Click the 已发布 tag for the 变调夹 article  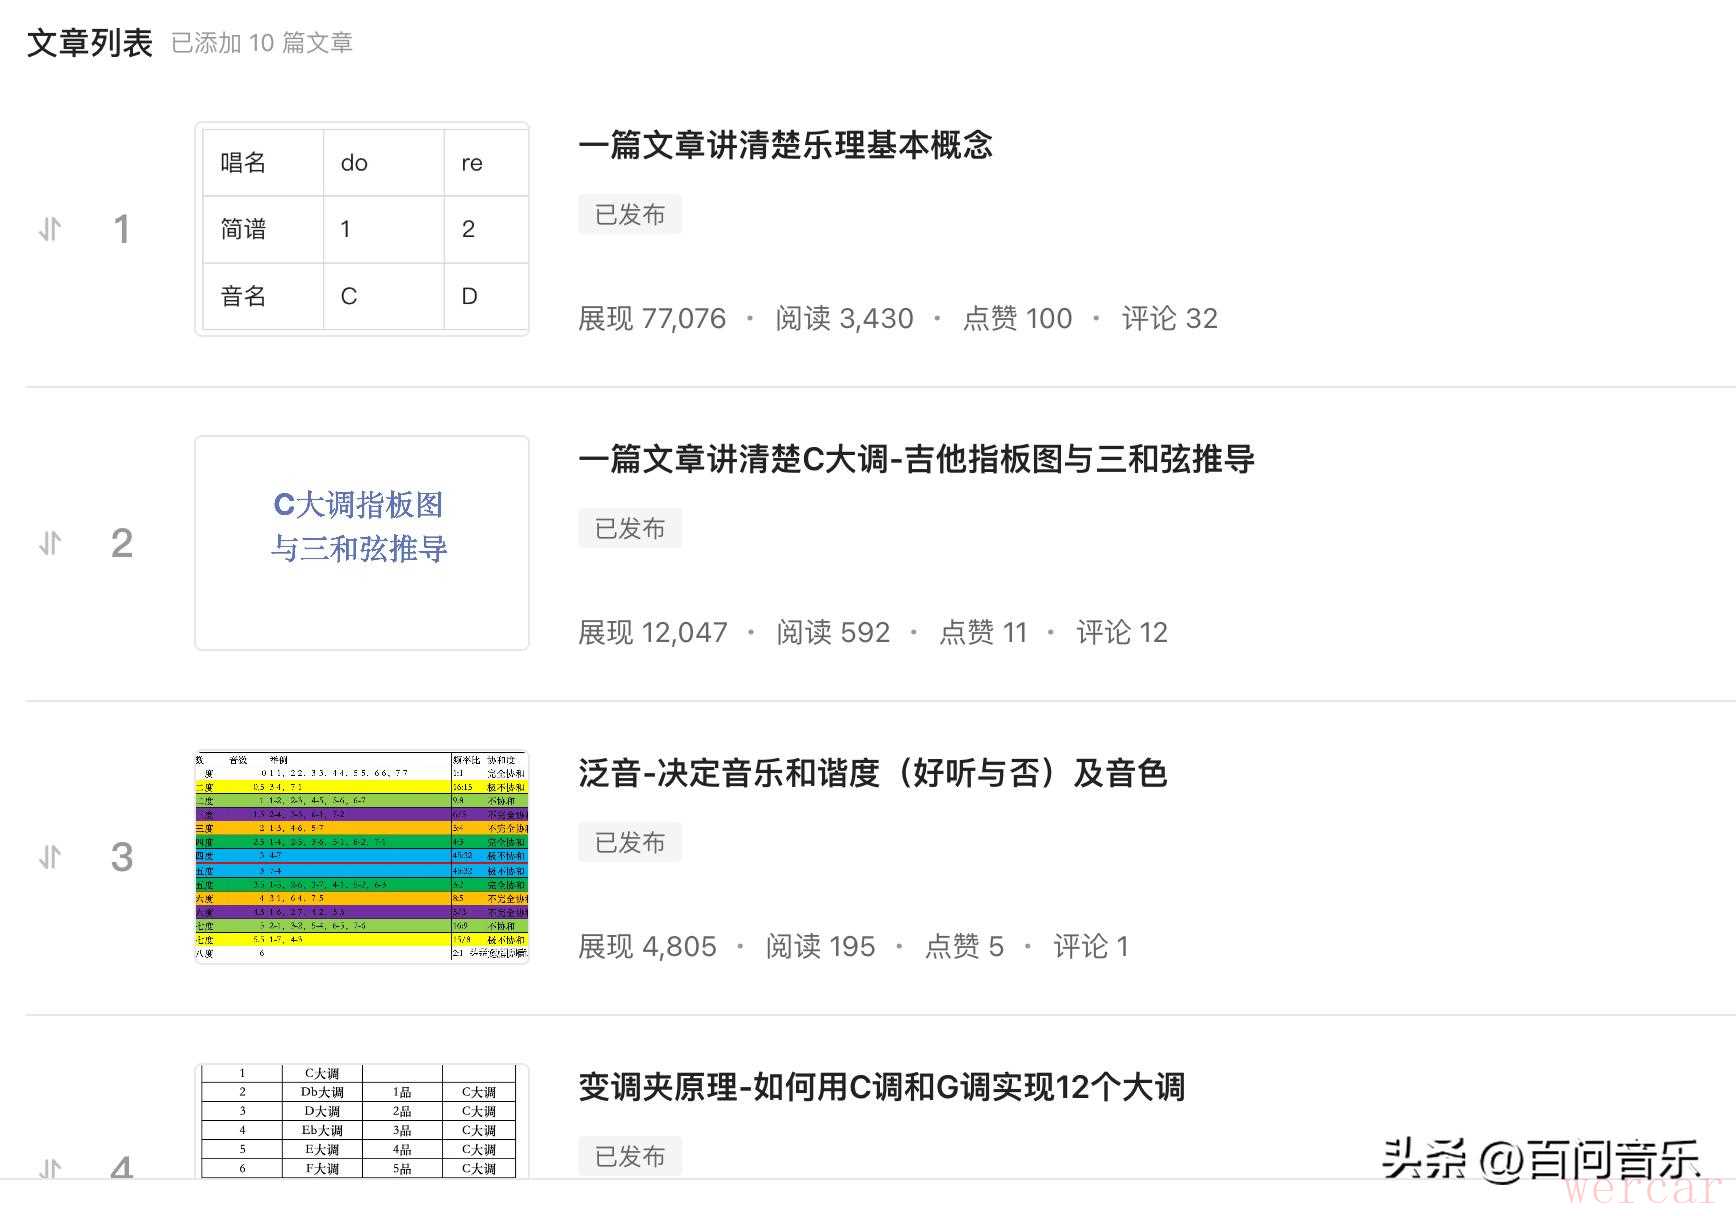click(x=630, y=1156)
